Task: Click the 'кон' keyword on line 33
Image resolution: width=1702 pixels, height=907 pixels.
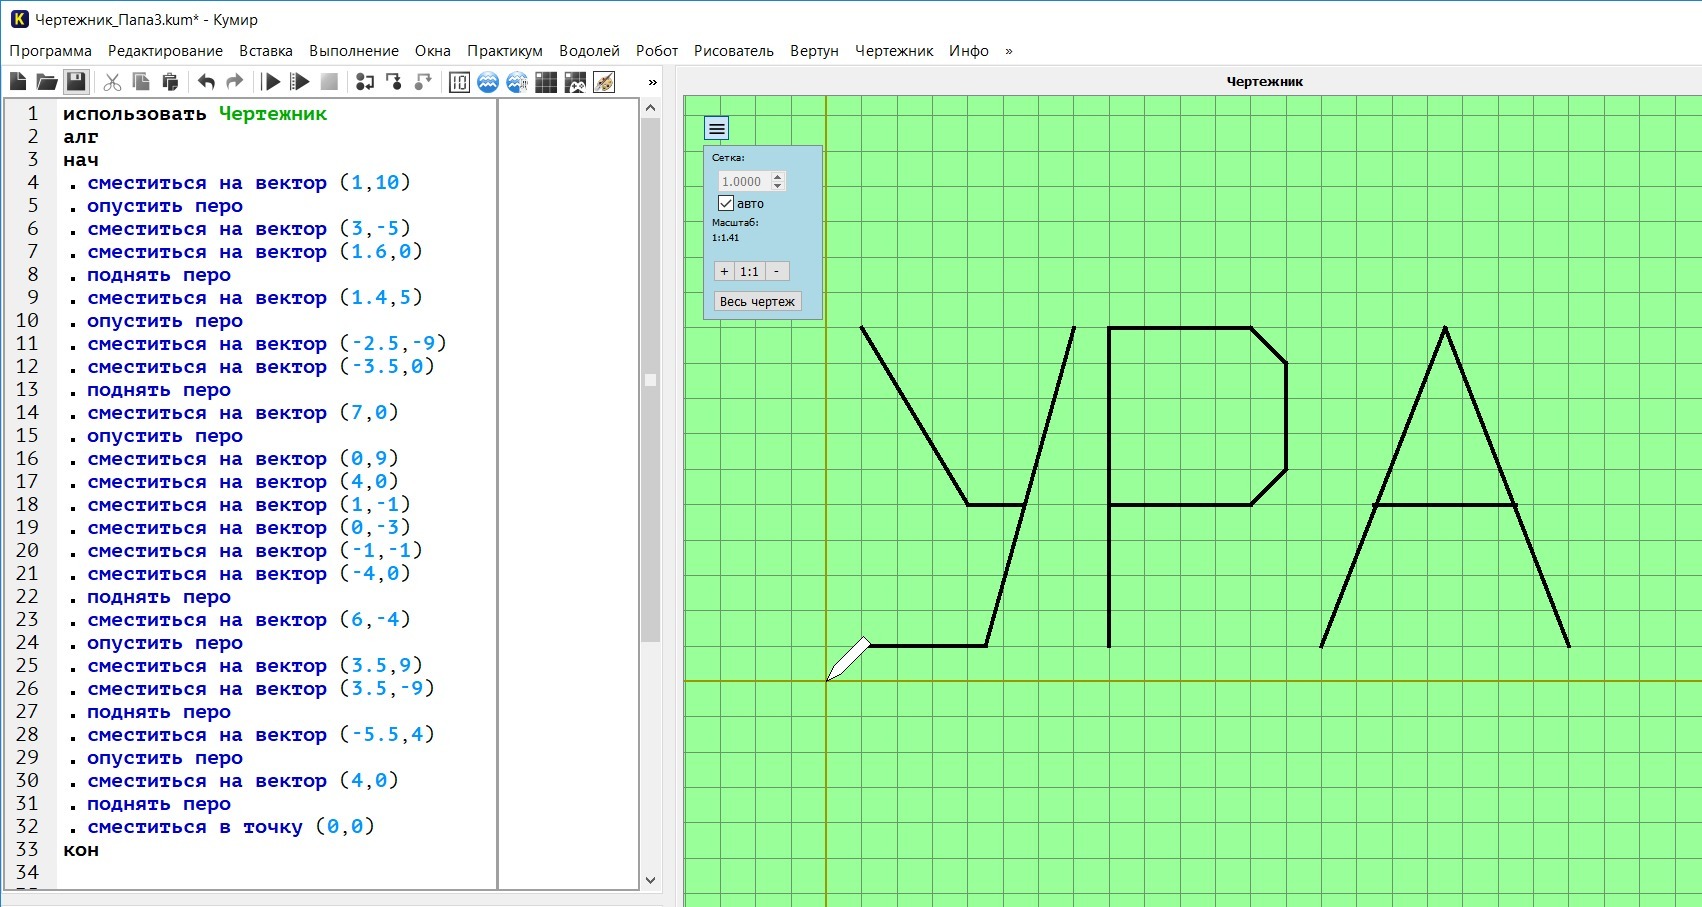Action: 81,850
